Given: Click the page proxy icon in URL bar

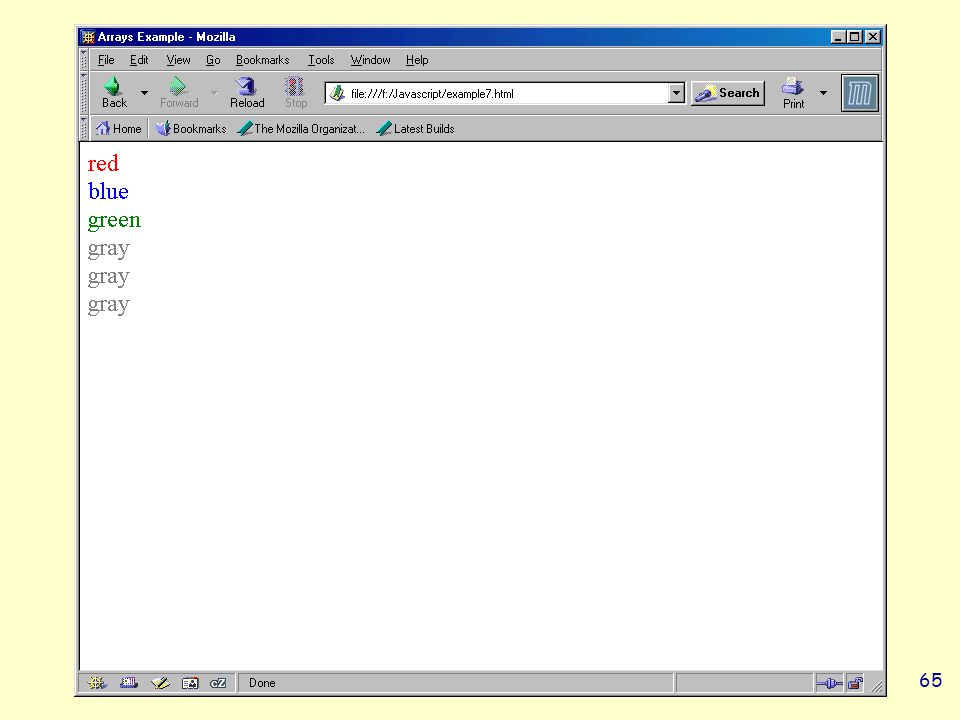Looking at the screenshot, I should 337,94.
